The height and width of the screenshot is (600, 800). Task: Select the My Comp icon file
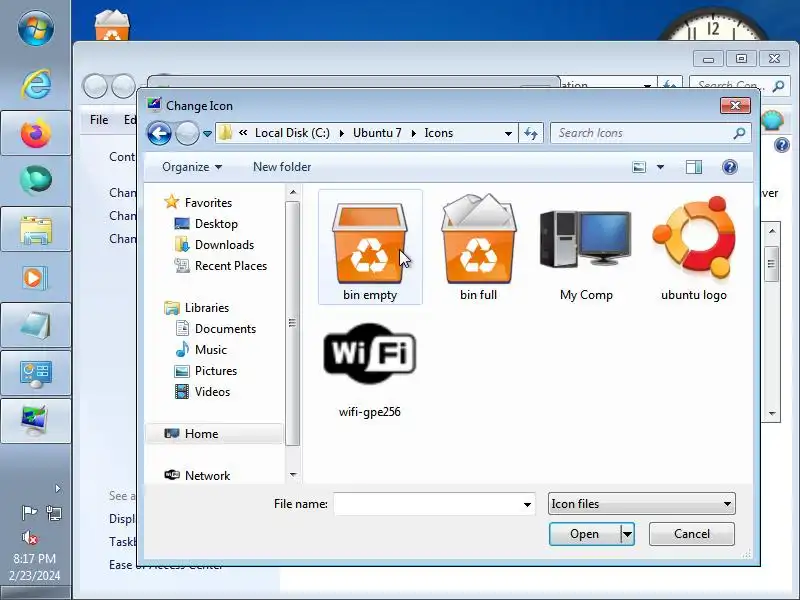(x=586, y=247)
